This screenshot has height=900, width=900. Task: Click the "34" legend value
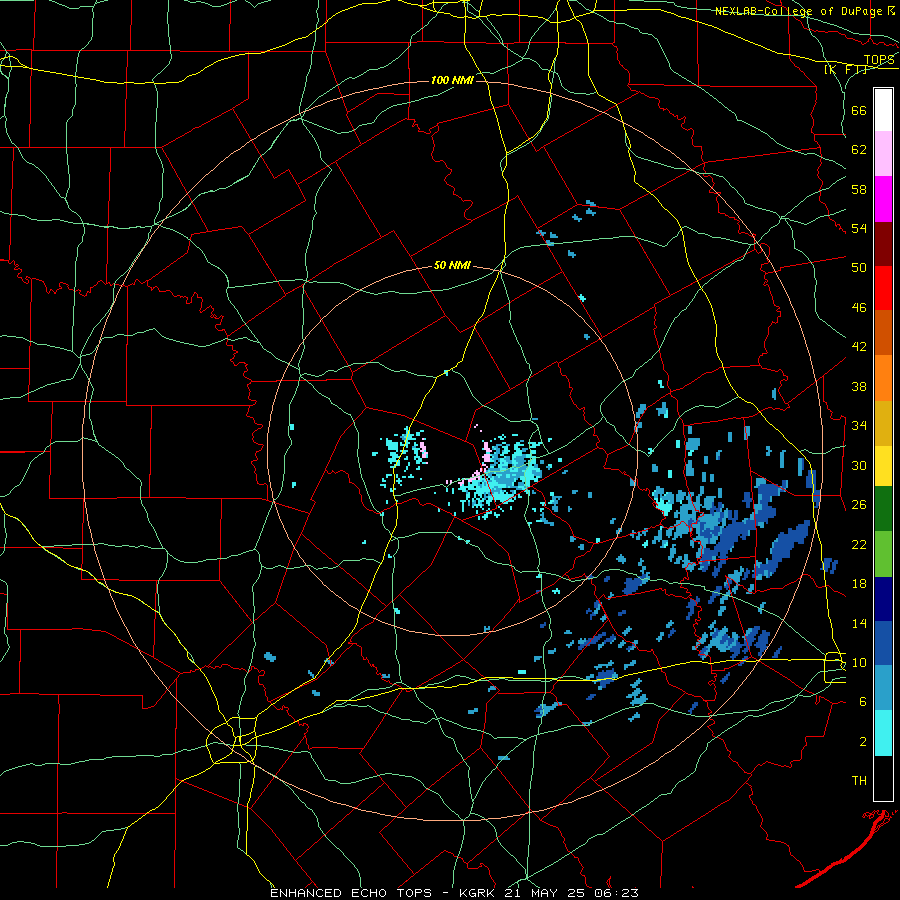859,426
